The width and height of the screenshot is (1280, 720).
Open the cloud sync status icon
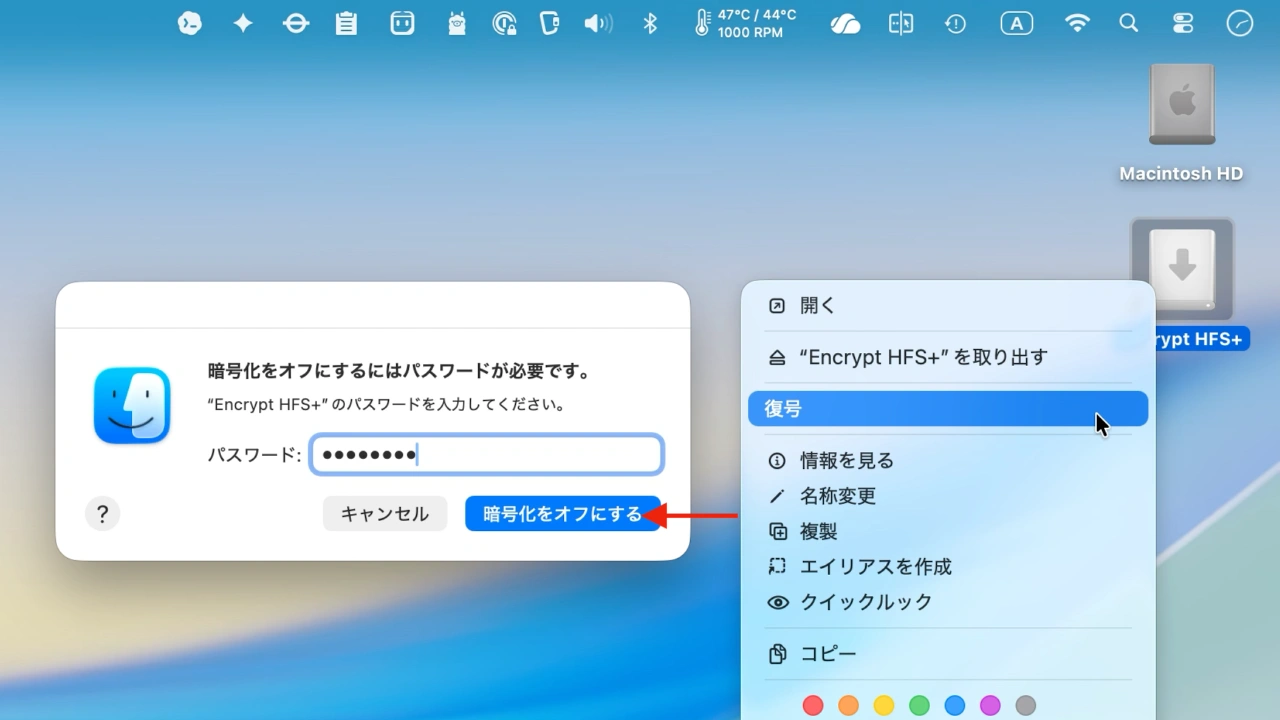coord(845,23)
